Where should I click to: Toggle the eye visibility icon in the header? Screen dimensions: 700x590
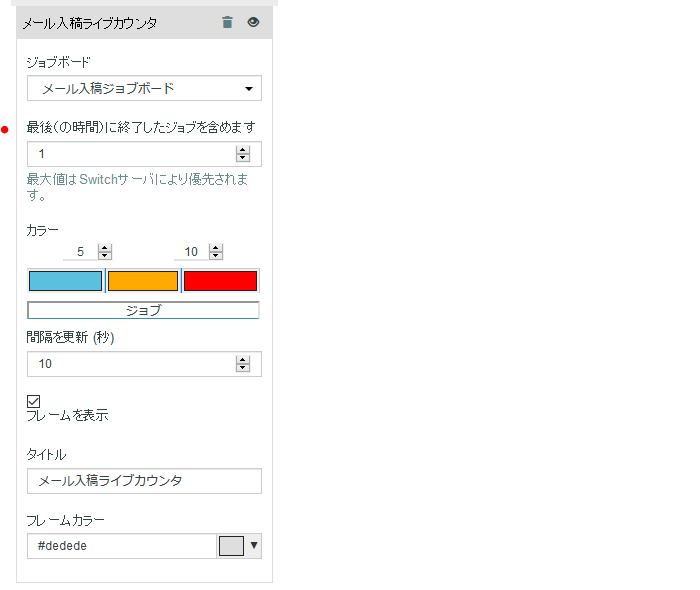[253, 22]
